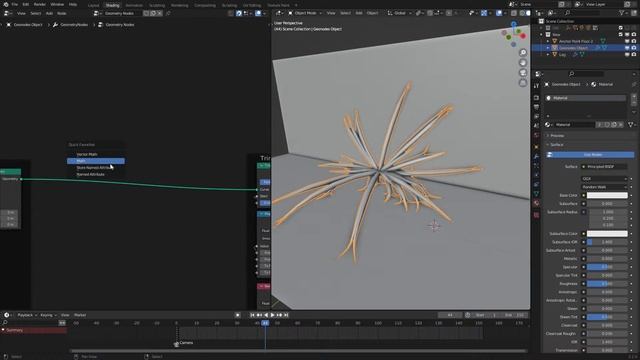
Task: Click the blue Z axis of the navigation gizmo
Action: coord(514,25)
